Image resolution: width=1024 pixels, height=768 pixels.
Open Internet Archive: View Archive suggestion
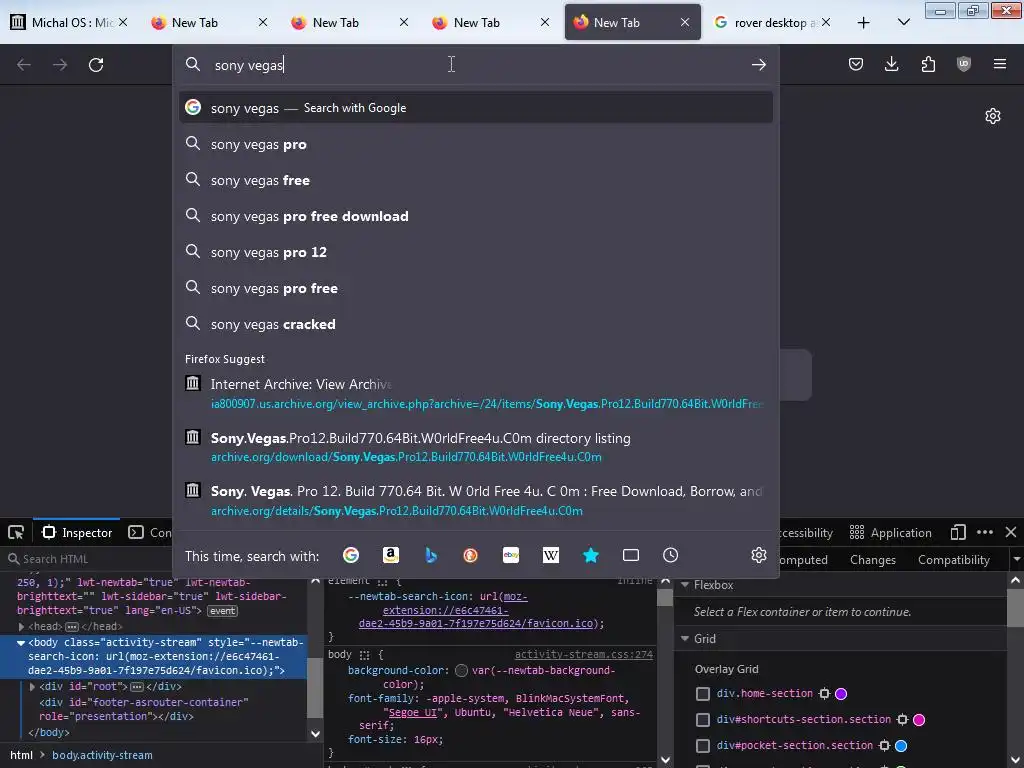(475, 393)
